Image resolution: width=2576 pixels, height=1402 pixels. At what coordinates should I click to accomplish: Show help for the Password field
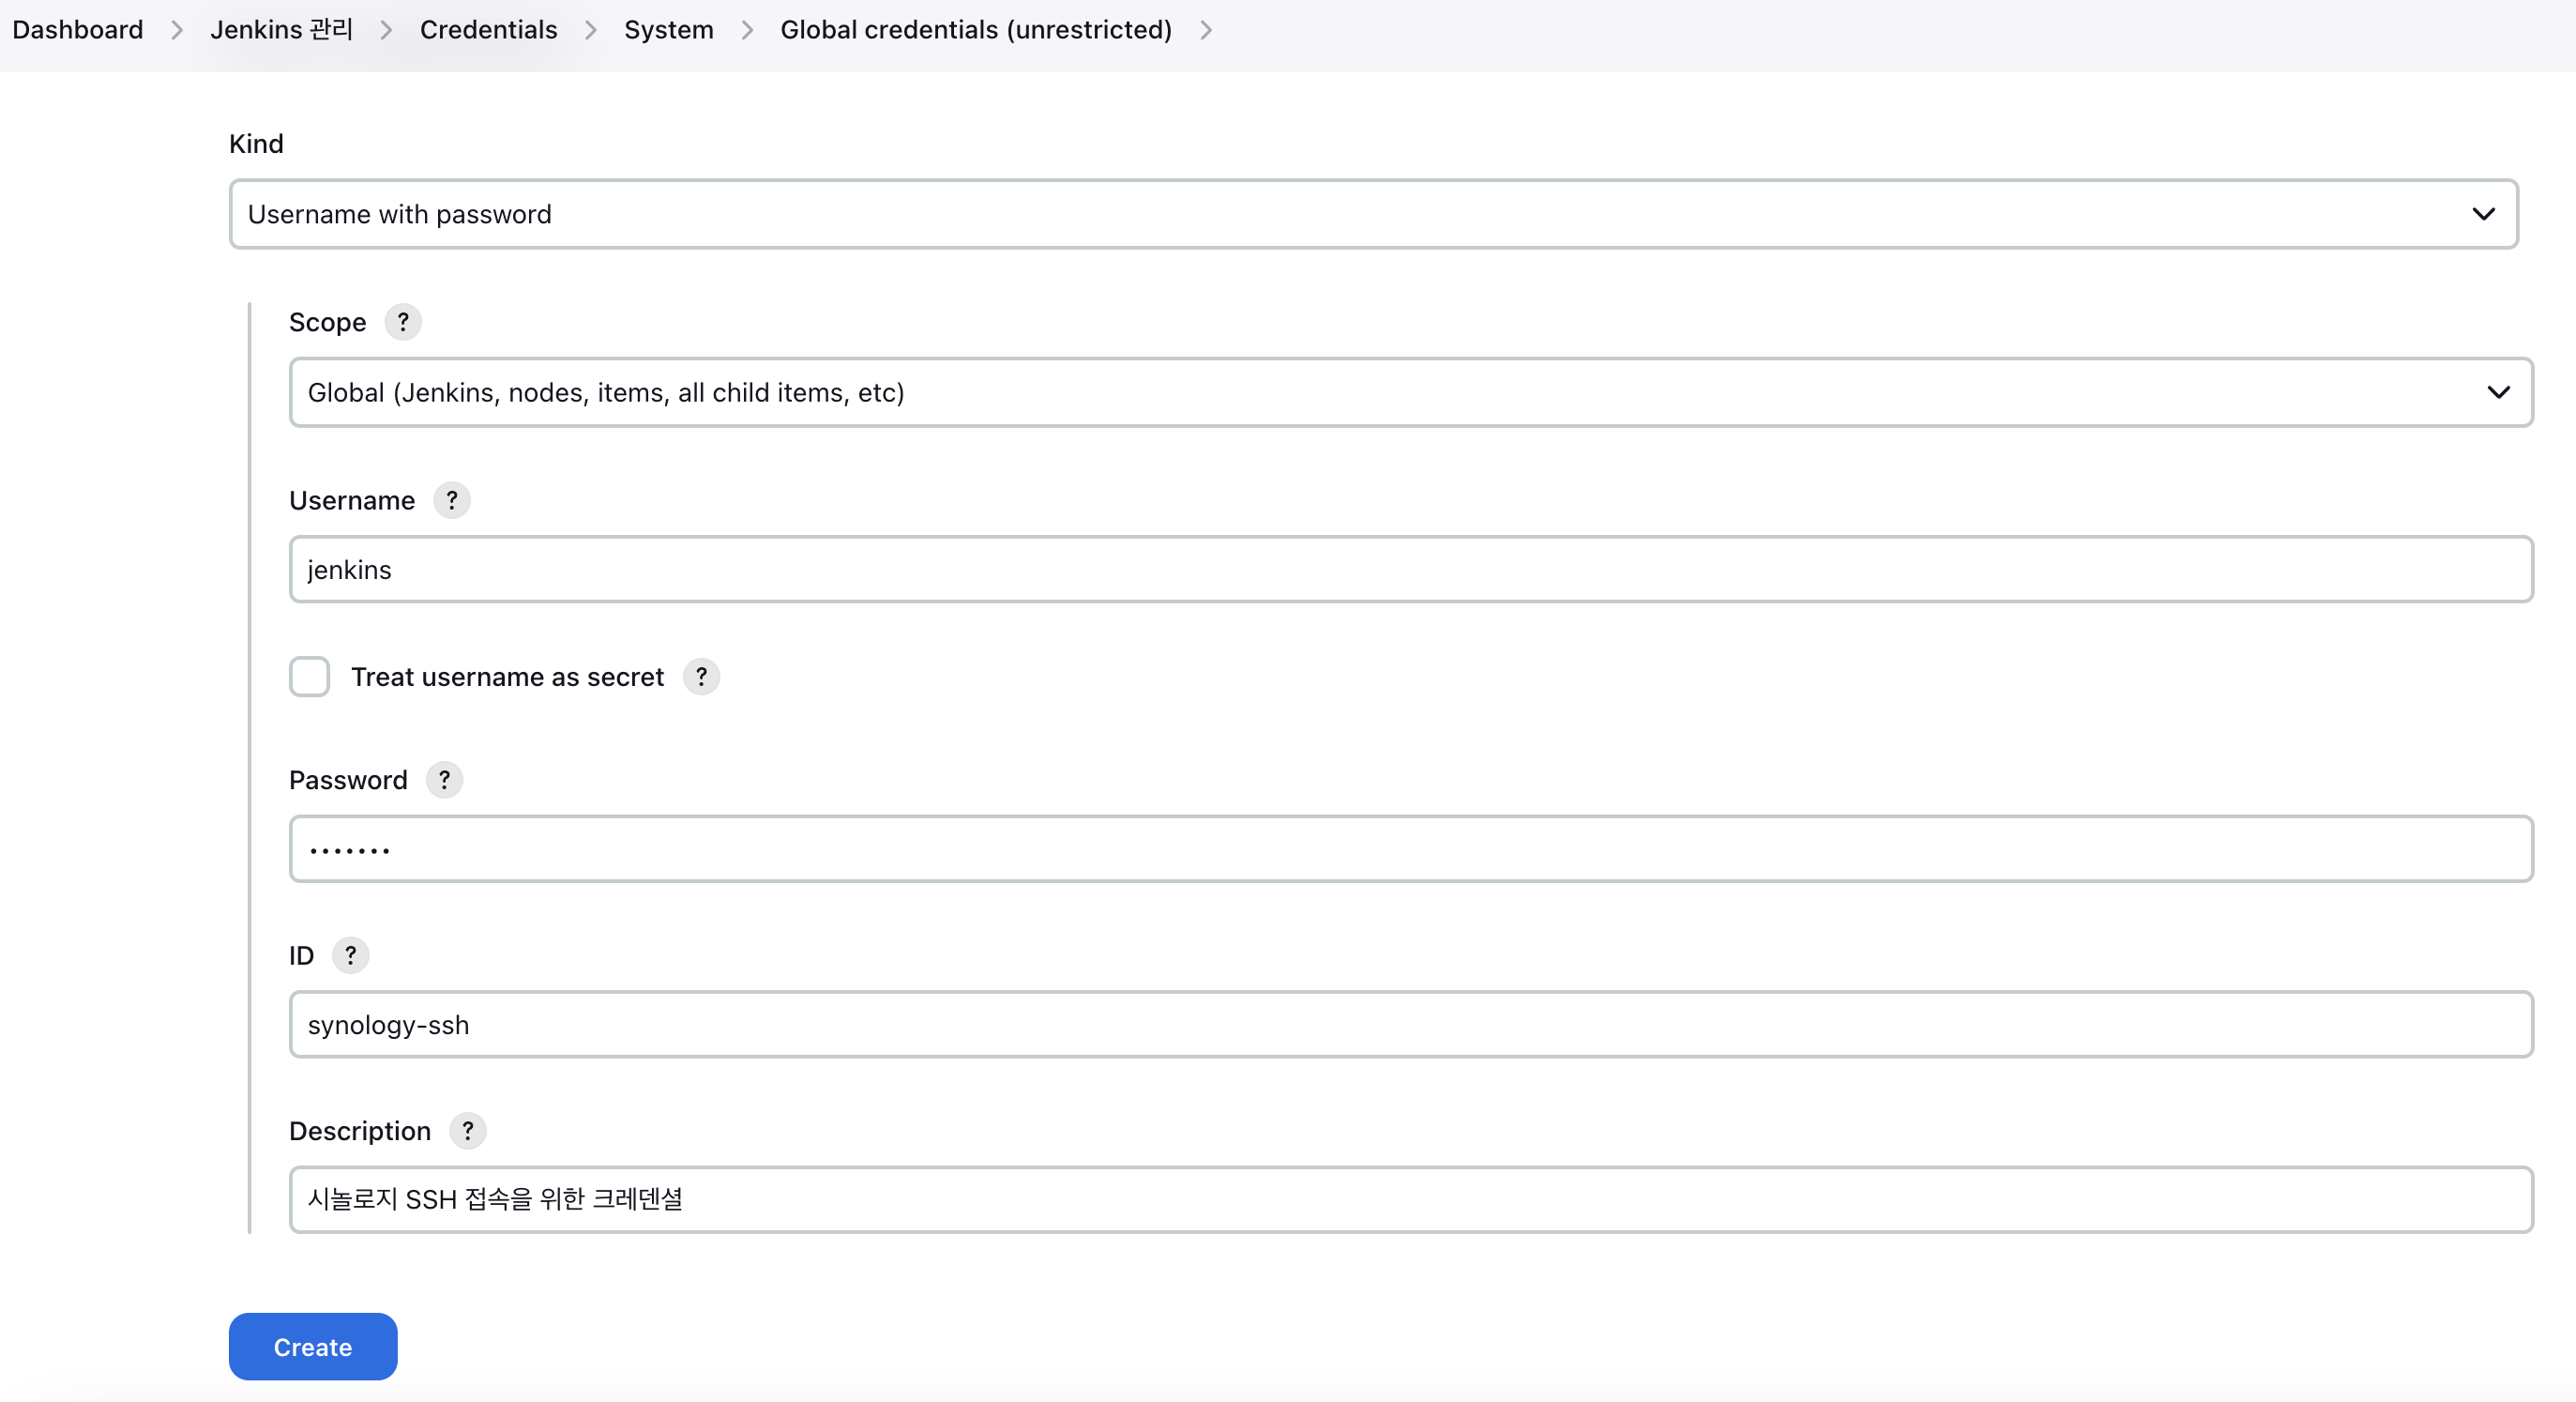444,780
